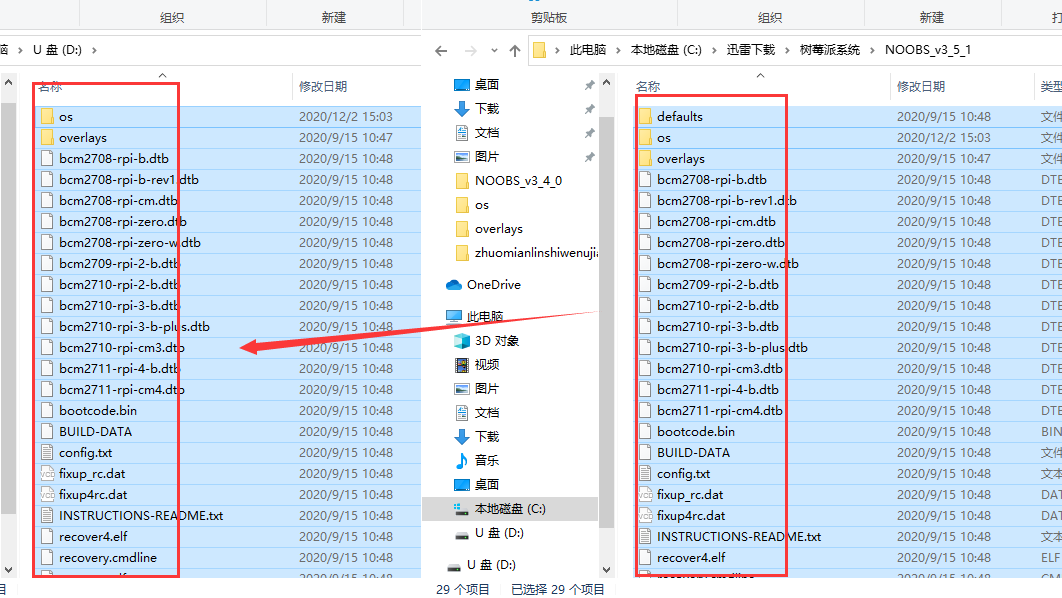Click scroll down arrow in navigation pane
The width and height of the screenshot is (1062, 598).
point(607,570)
